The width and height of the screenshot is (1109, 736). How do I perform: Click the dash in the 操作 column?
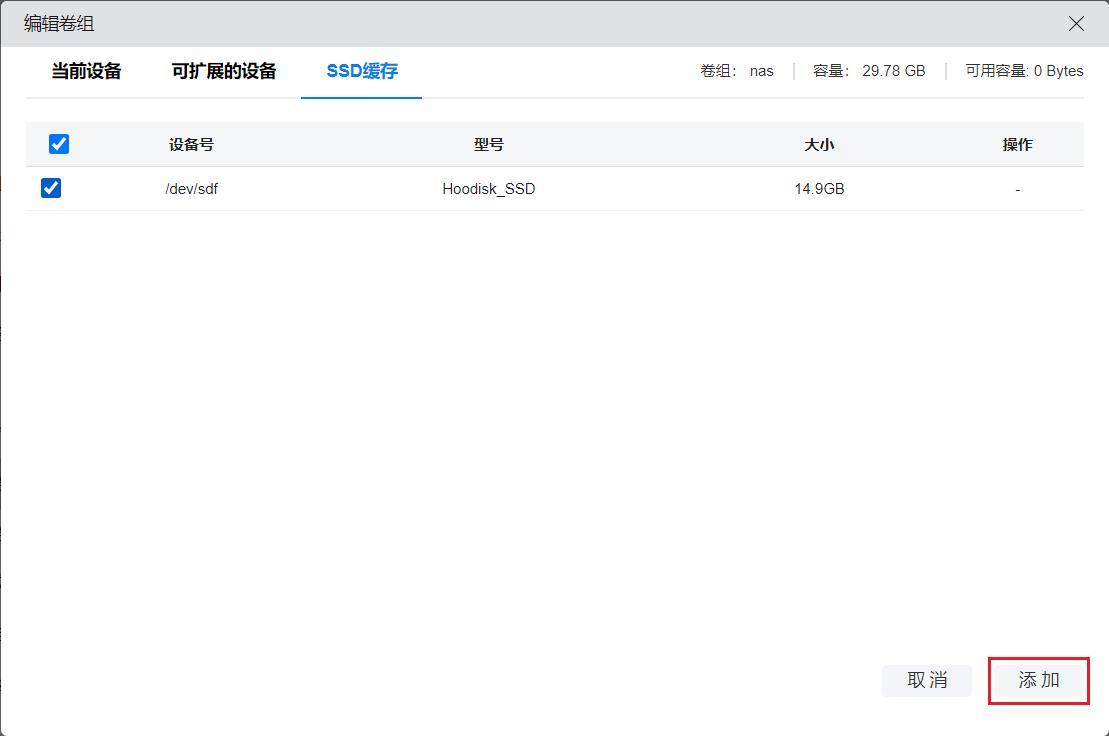[1017, 188]
